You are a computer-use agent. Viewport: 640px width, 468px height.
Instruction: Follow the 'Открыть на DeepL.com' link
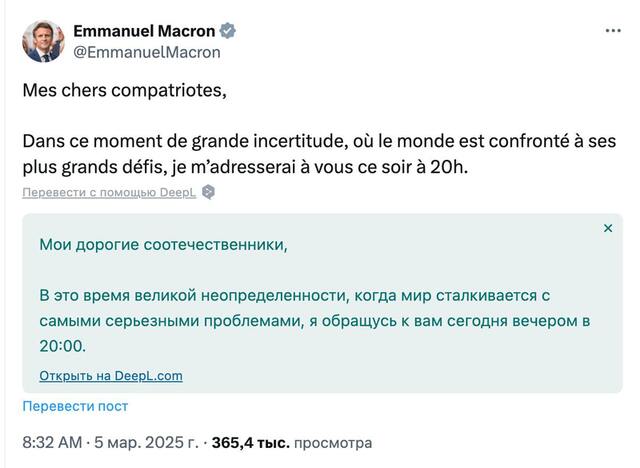[x=111, y=376]
